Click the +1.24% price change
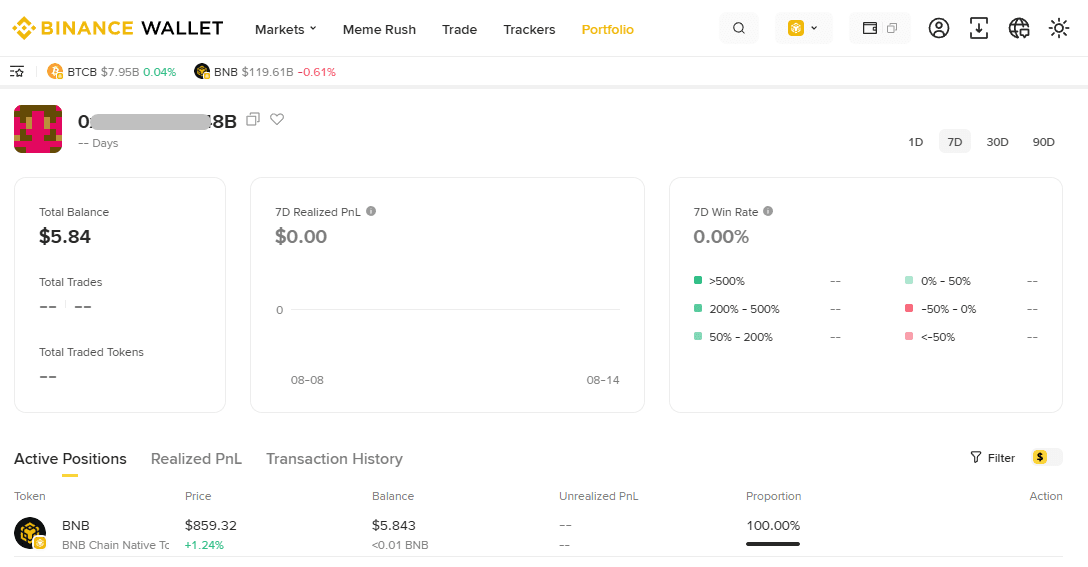The image size is (1088, 567). (204, 545)
